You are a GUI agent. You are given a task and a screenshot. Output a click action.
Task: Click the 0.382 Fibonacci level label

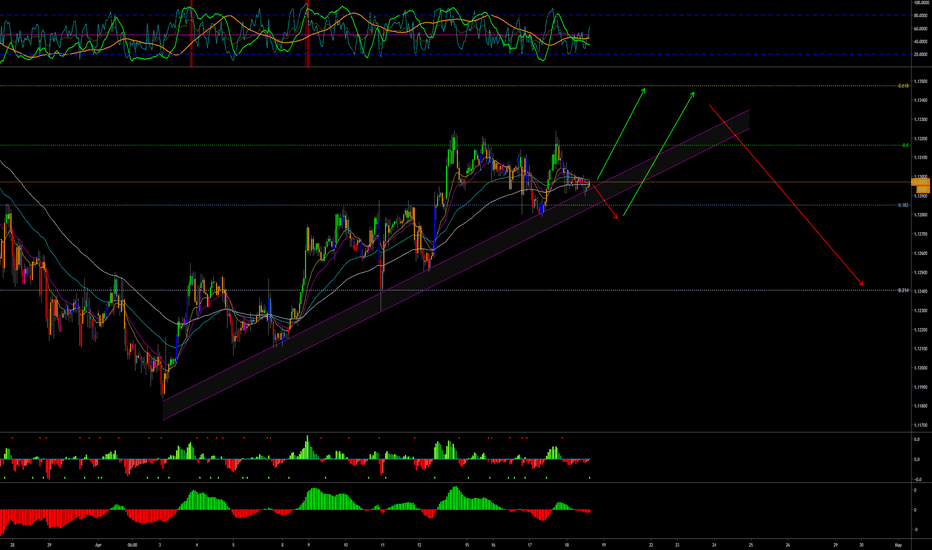click(x=903, y=205)
